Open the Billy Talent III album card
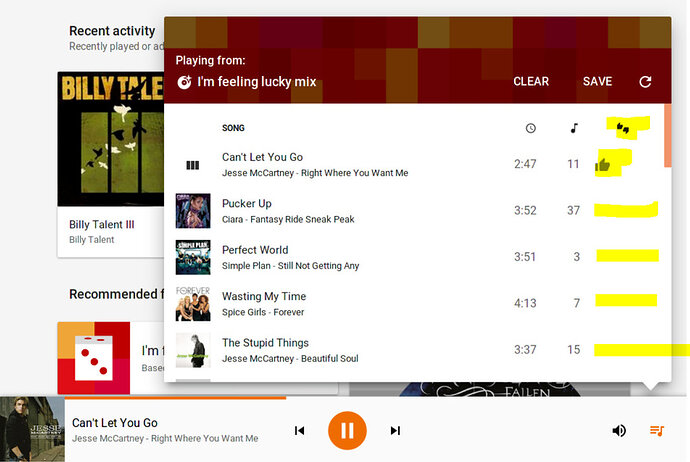This screenshot has width=690, height=462. coord(111,164)
